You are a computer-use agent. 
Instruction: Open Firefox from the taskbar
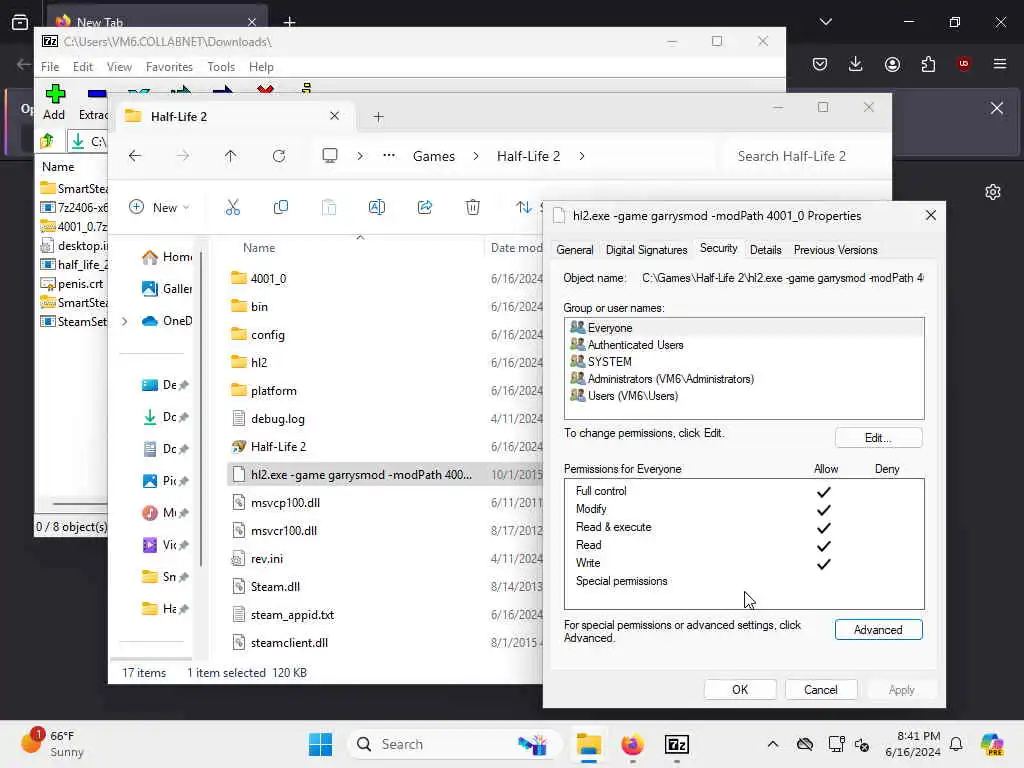click(x=632, y=744)
